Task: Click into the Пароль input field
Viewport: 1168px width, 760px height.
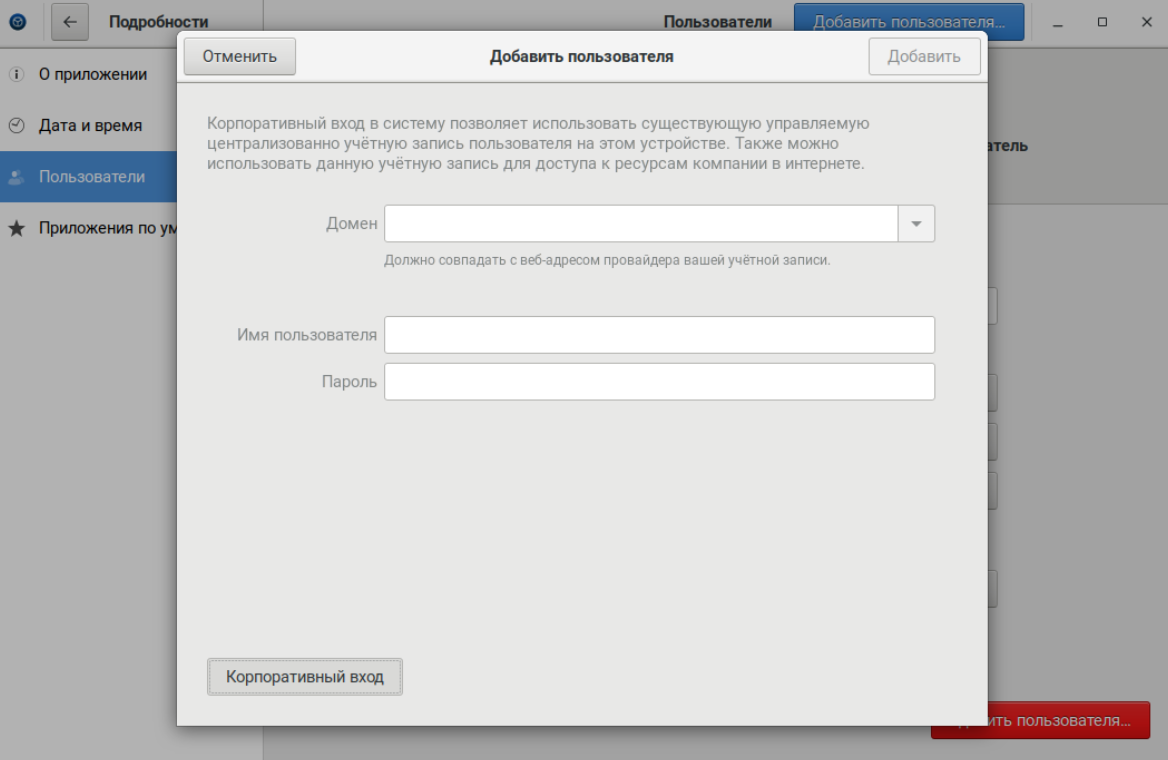Action: (659, 382)
